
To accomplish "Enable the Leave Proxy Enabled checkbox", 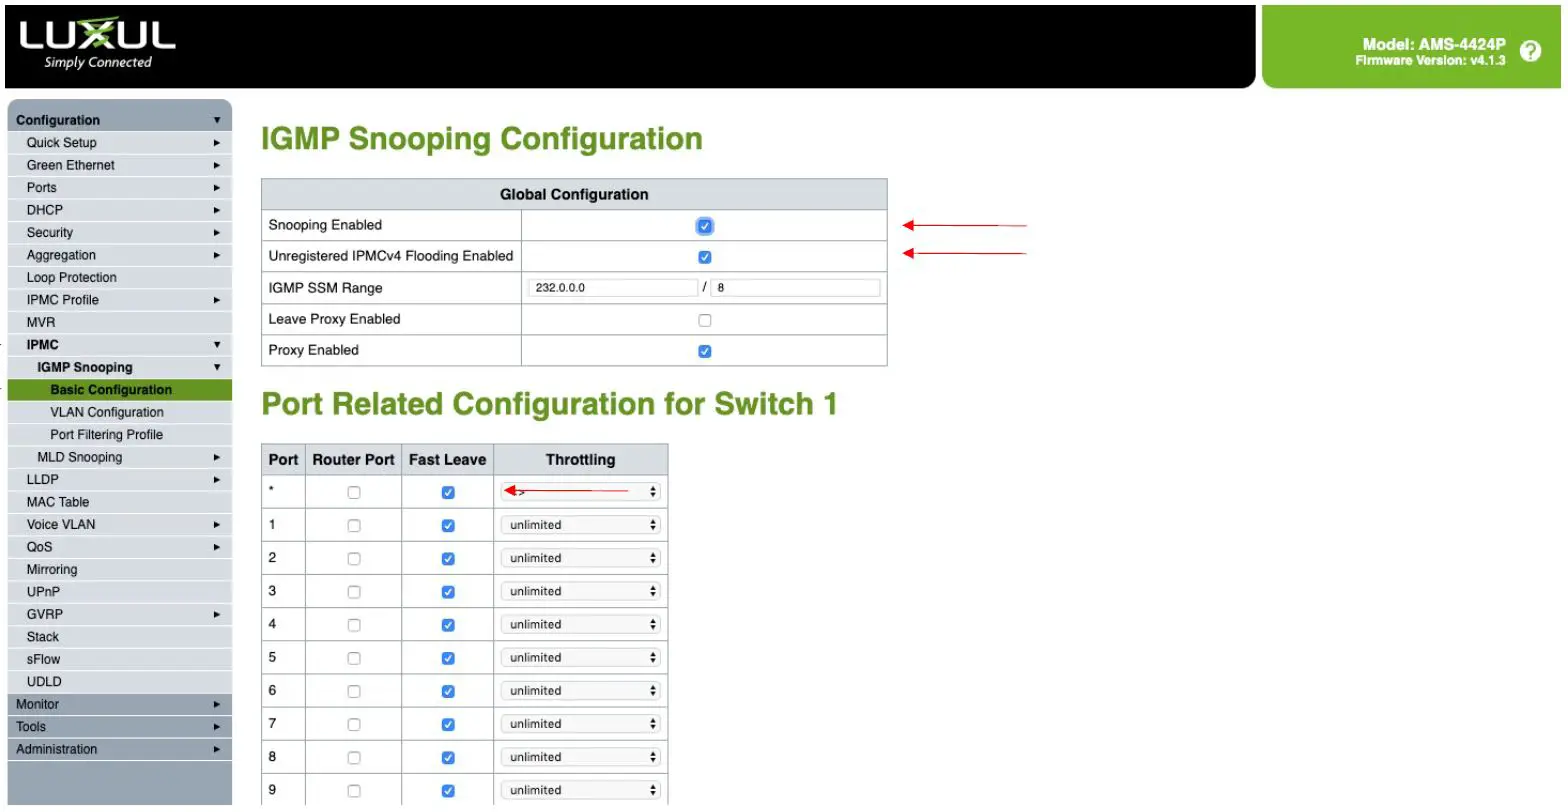I will [x=705, y=320].
